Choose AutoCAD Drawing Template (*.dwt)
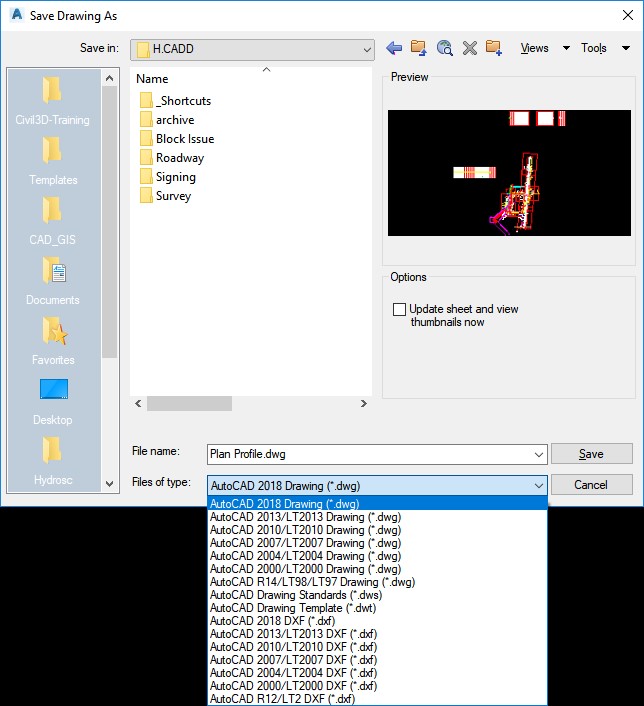 [x=377, y=608]
